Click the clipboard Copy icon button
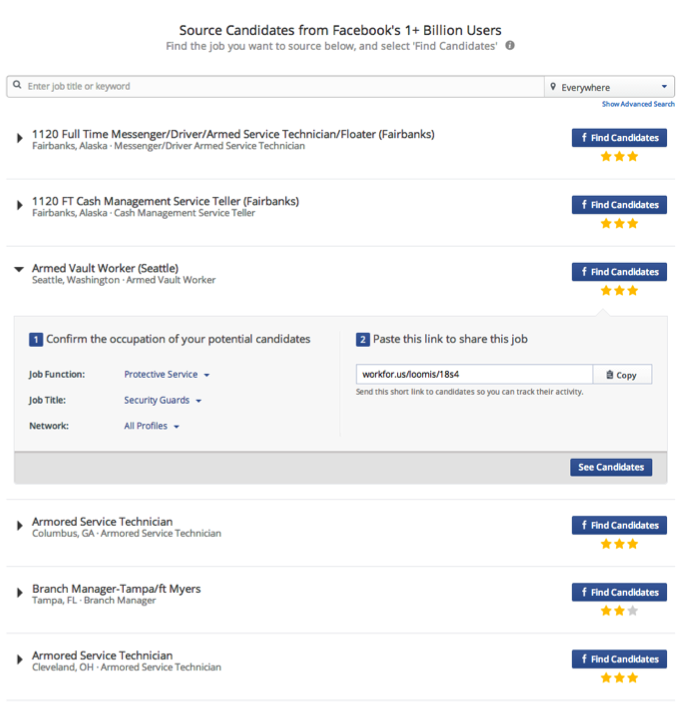 pos(622,375)
